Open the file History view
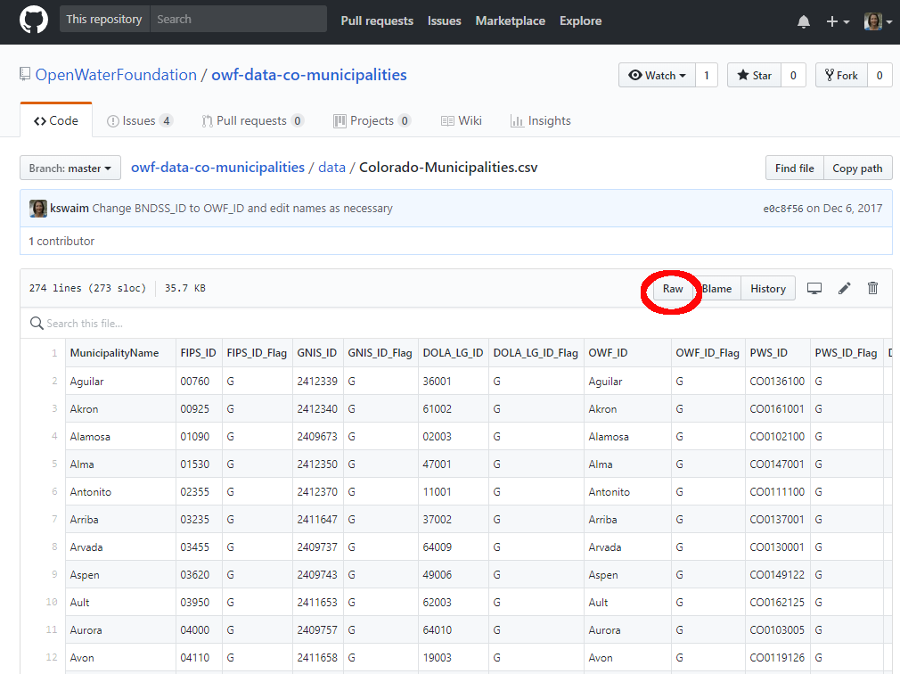Viewport: 900px width, 674px height. pyautogui.click(x=768, y=289)
